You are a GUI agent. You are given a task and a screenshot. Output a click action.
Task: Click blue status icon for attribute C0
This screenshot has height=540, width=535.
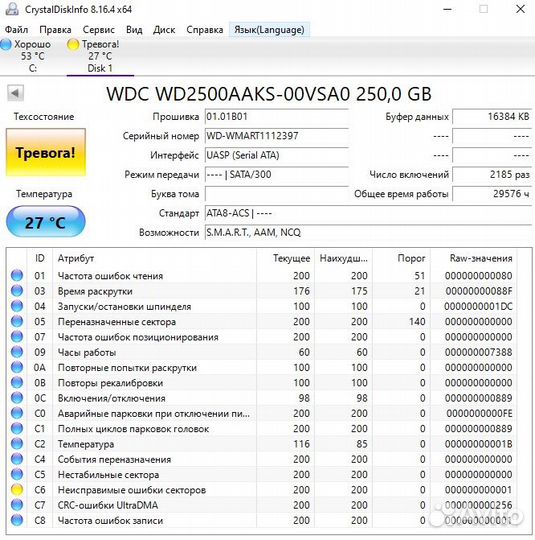17,413
